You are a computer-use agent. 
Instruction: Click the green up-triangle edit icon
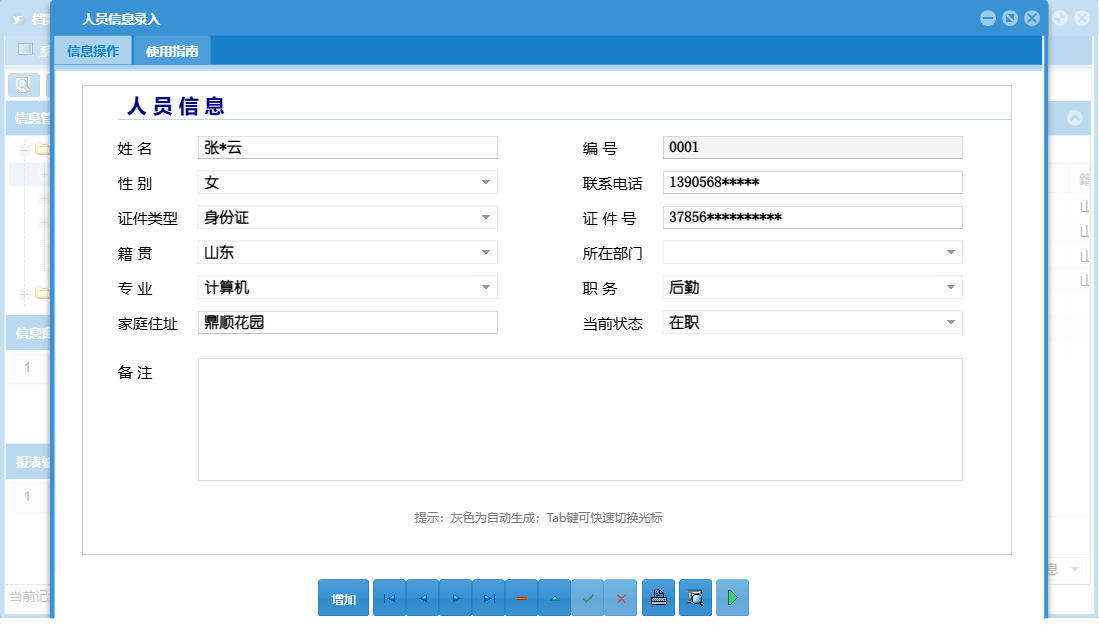pyautogui.click(x=554, y=597)
